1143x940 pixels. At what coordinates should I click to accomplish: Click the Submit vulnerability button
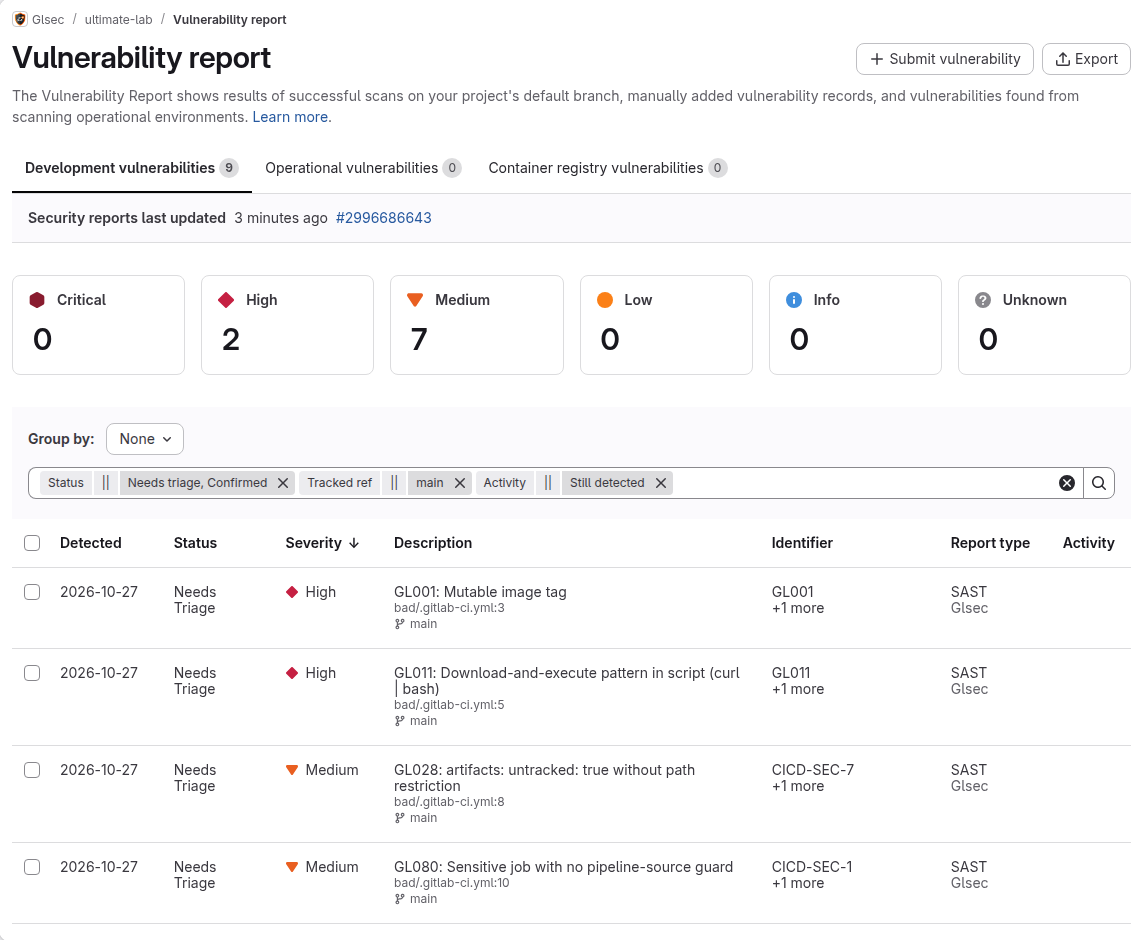[x=945, y=59]
